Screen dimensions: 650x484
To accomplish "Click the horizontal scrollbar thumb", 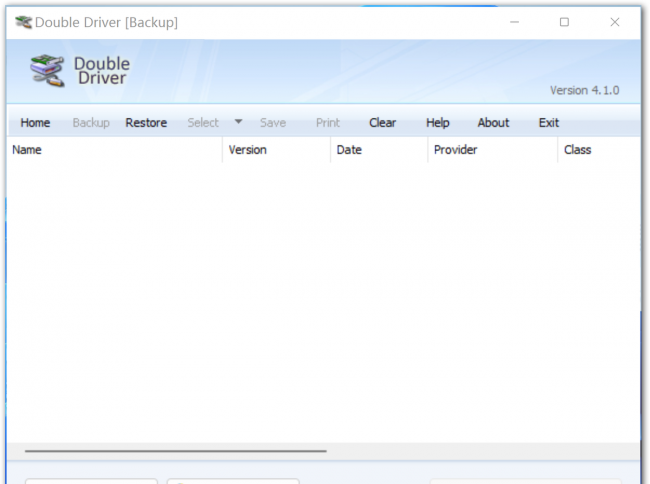I will [176, 451].
